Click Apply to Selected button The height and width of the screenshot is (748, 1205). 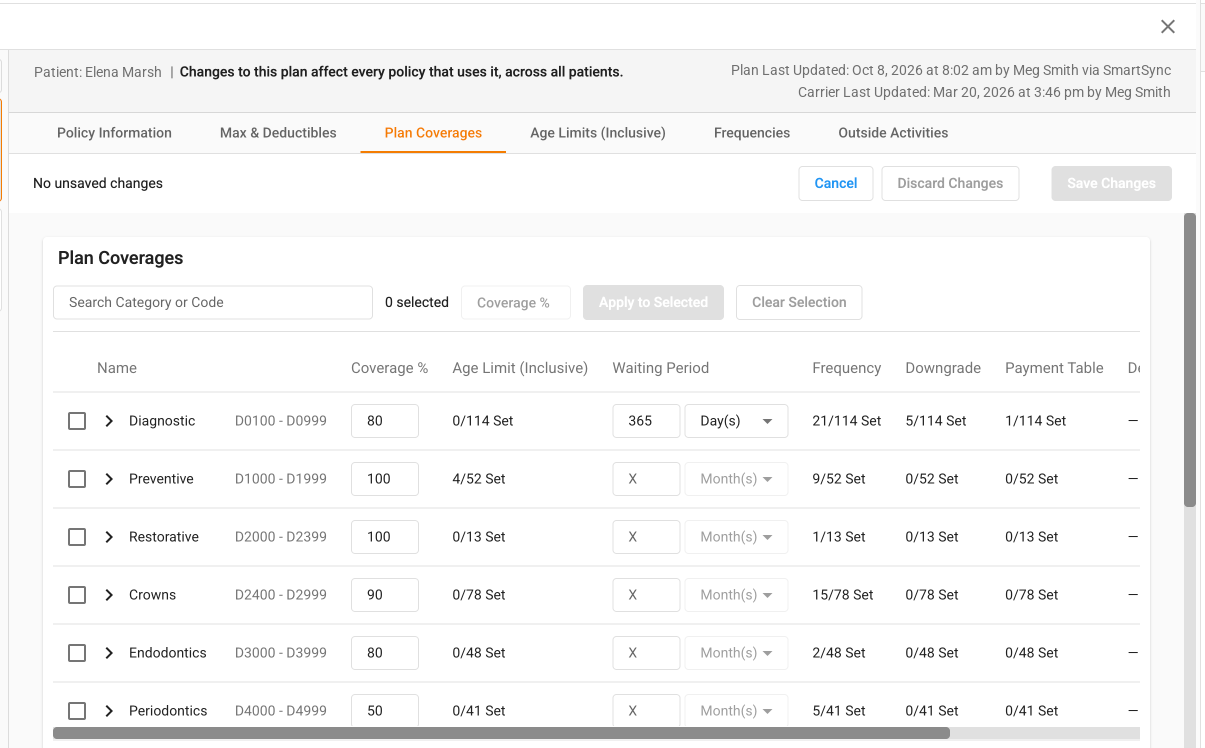point(653,302)
